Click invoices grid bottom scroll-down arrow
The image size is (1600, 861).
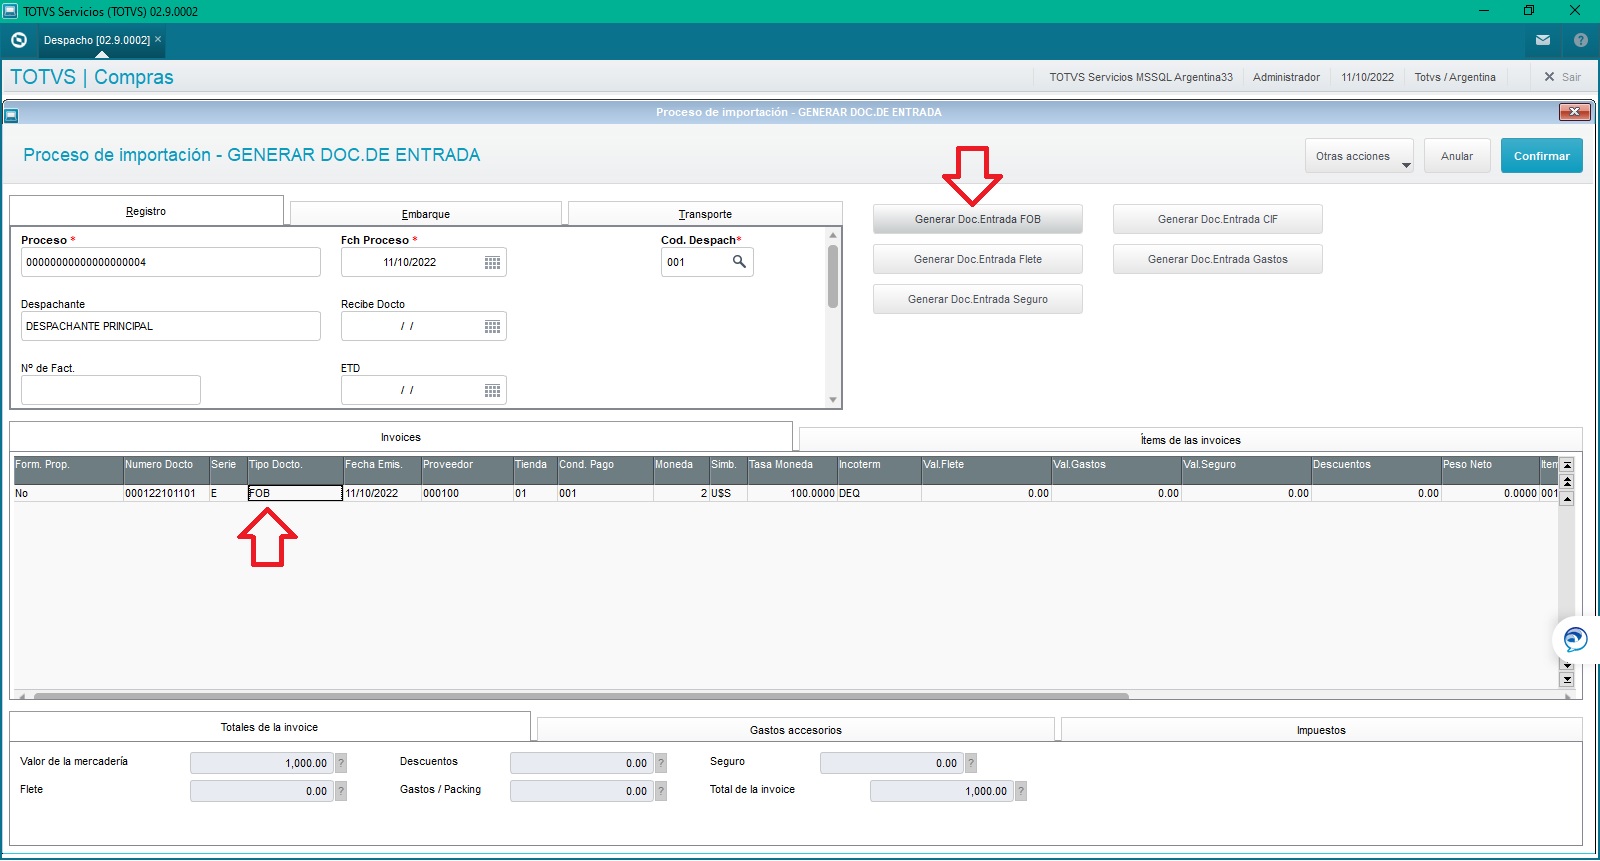[1567, 680]
